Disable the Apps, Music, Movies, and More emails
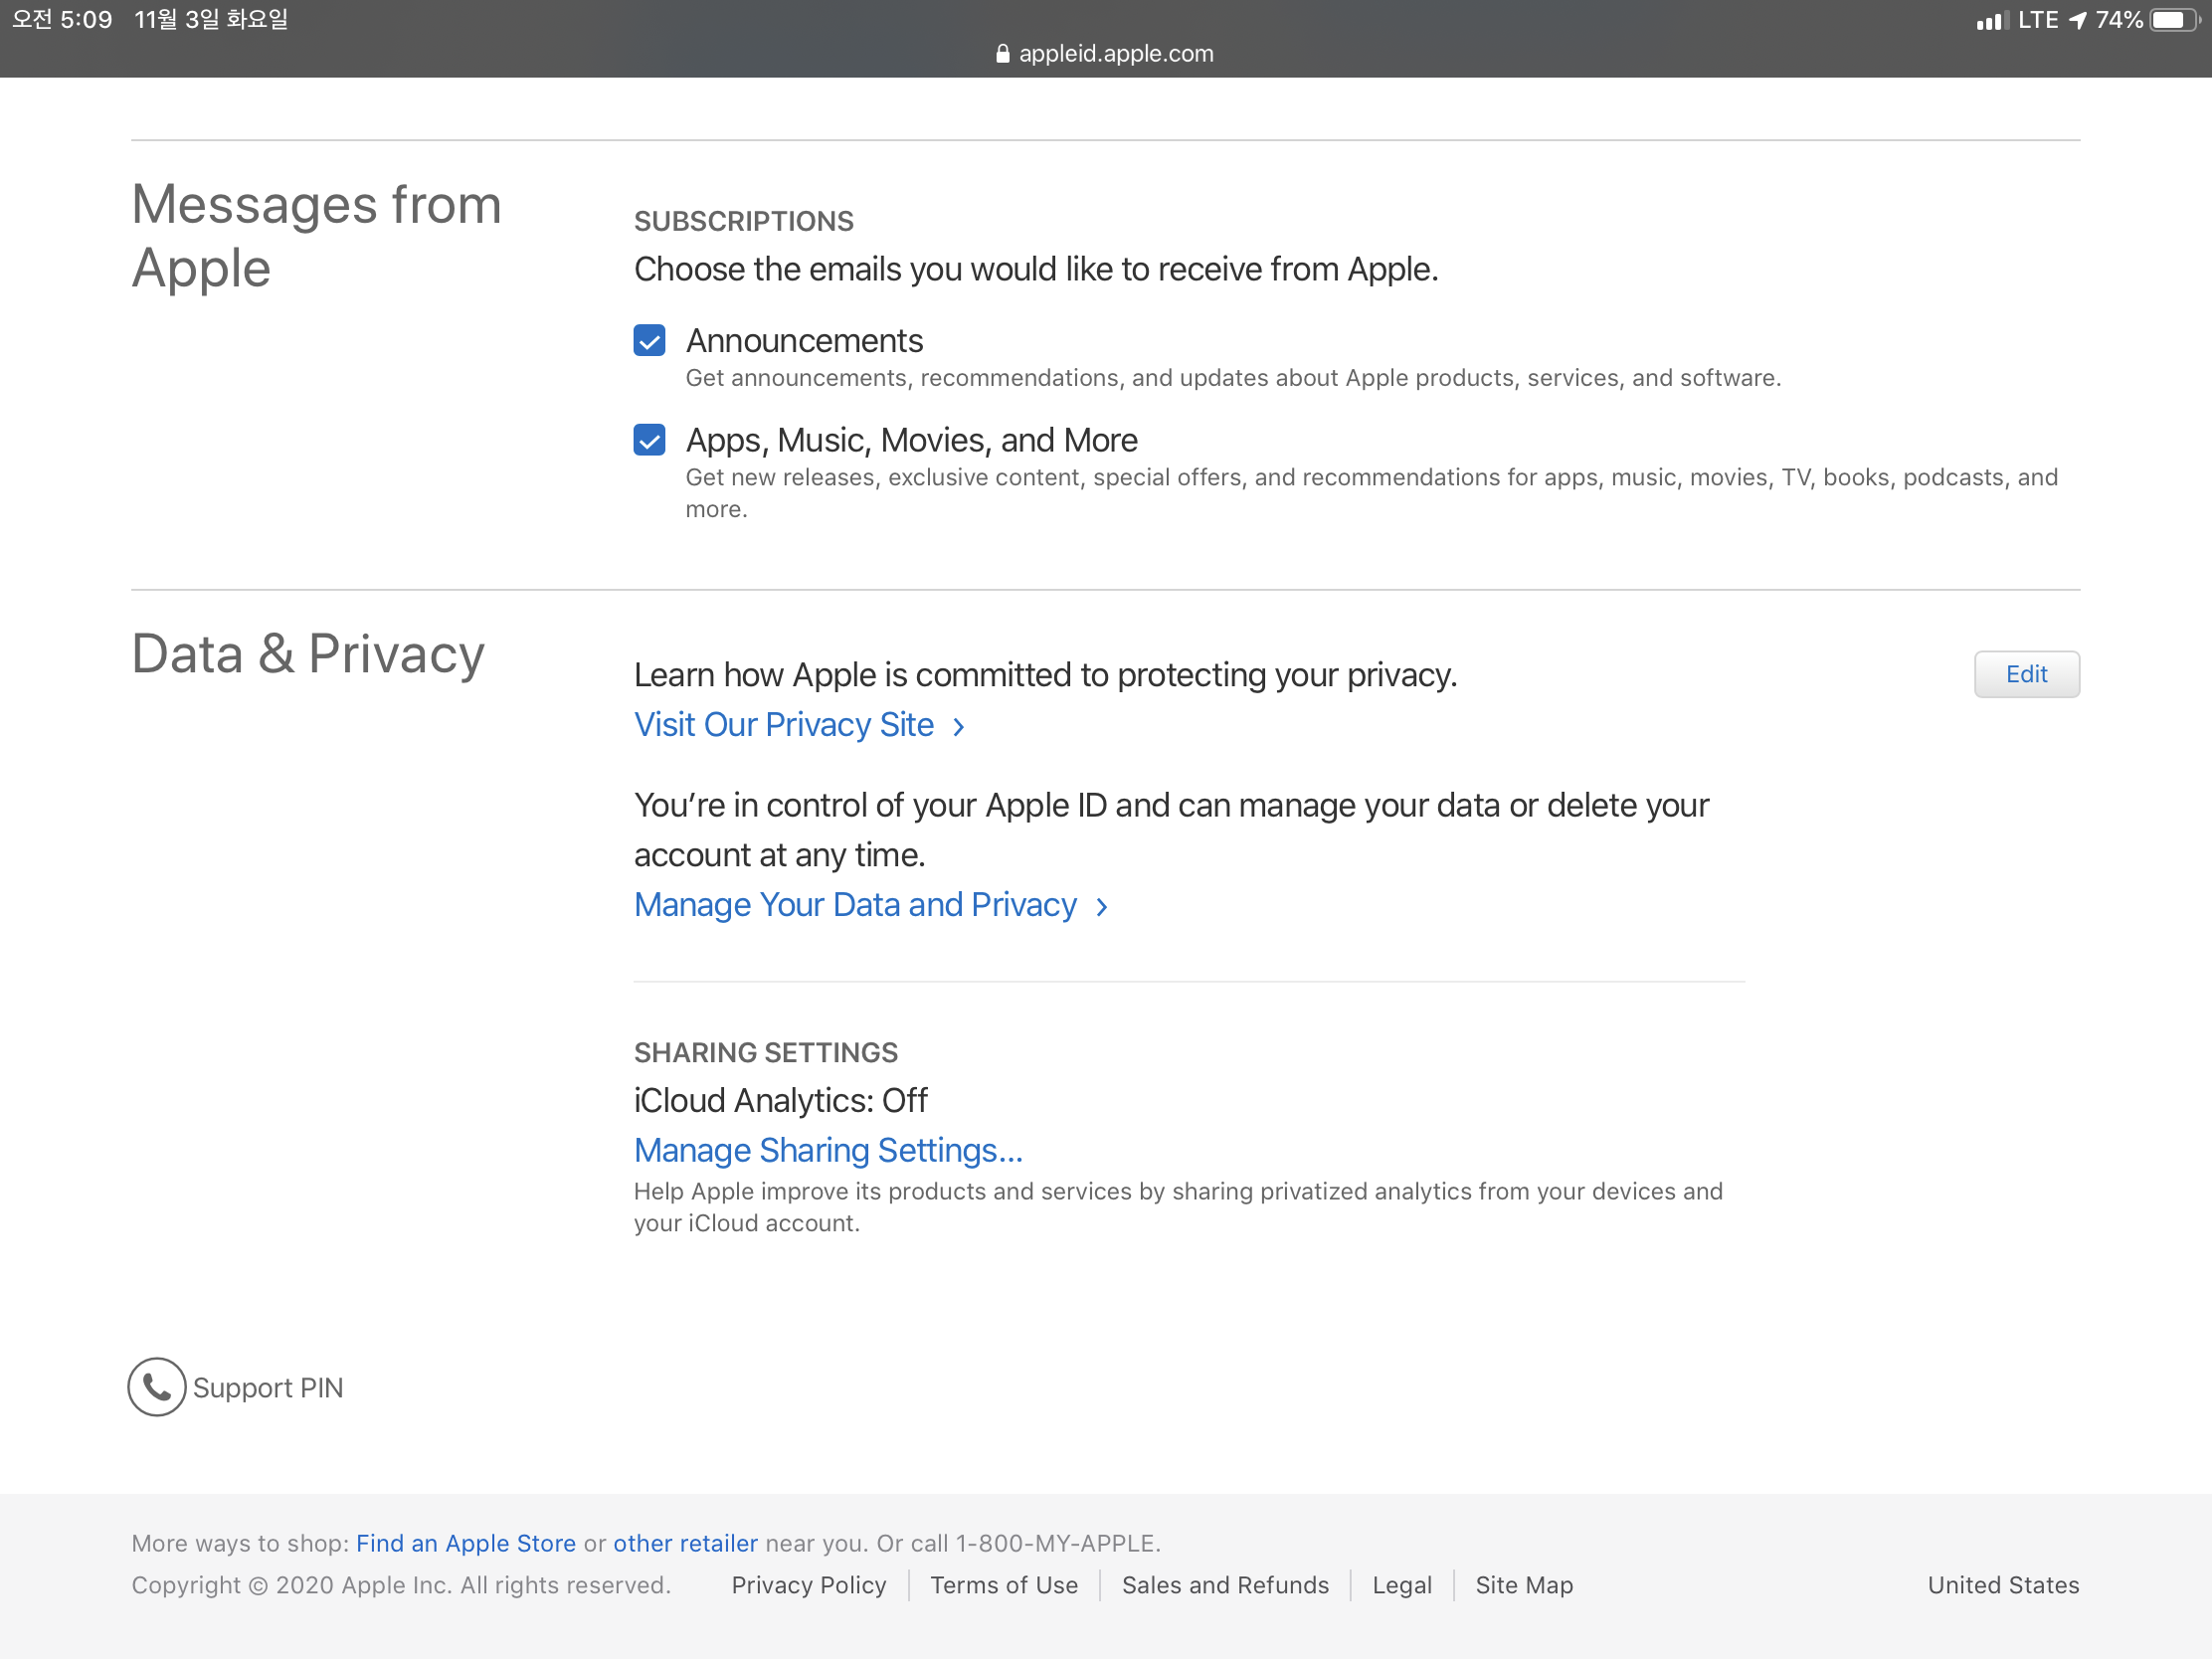Viewport: 2212px width, 1659px height. pyautogui.click(x=648, y=440)
